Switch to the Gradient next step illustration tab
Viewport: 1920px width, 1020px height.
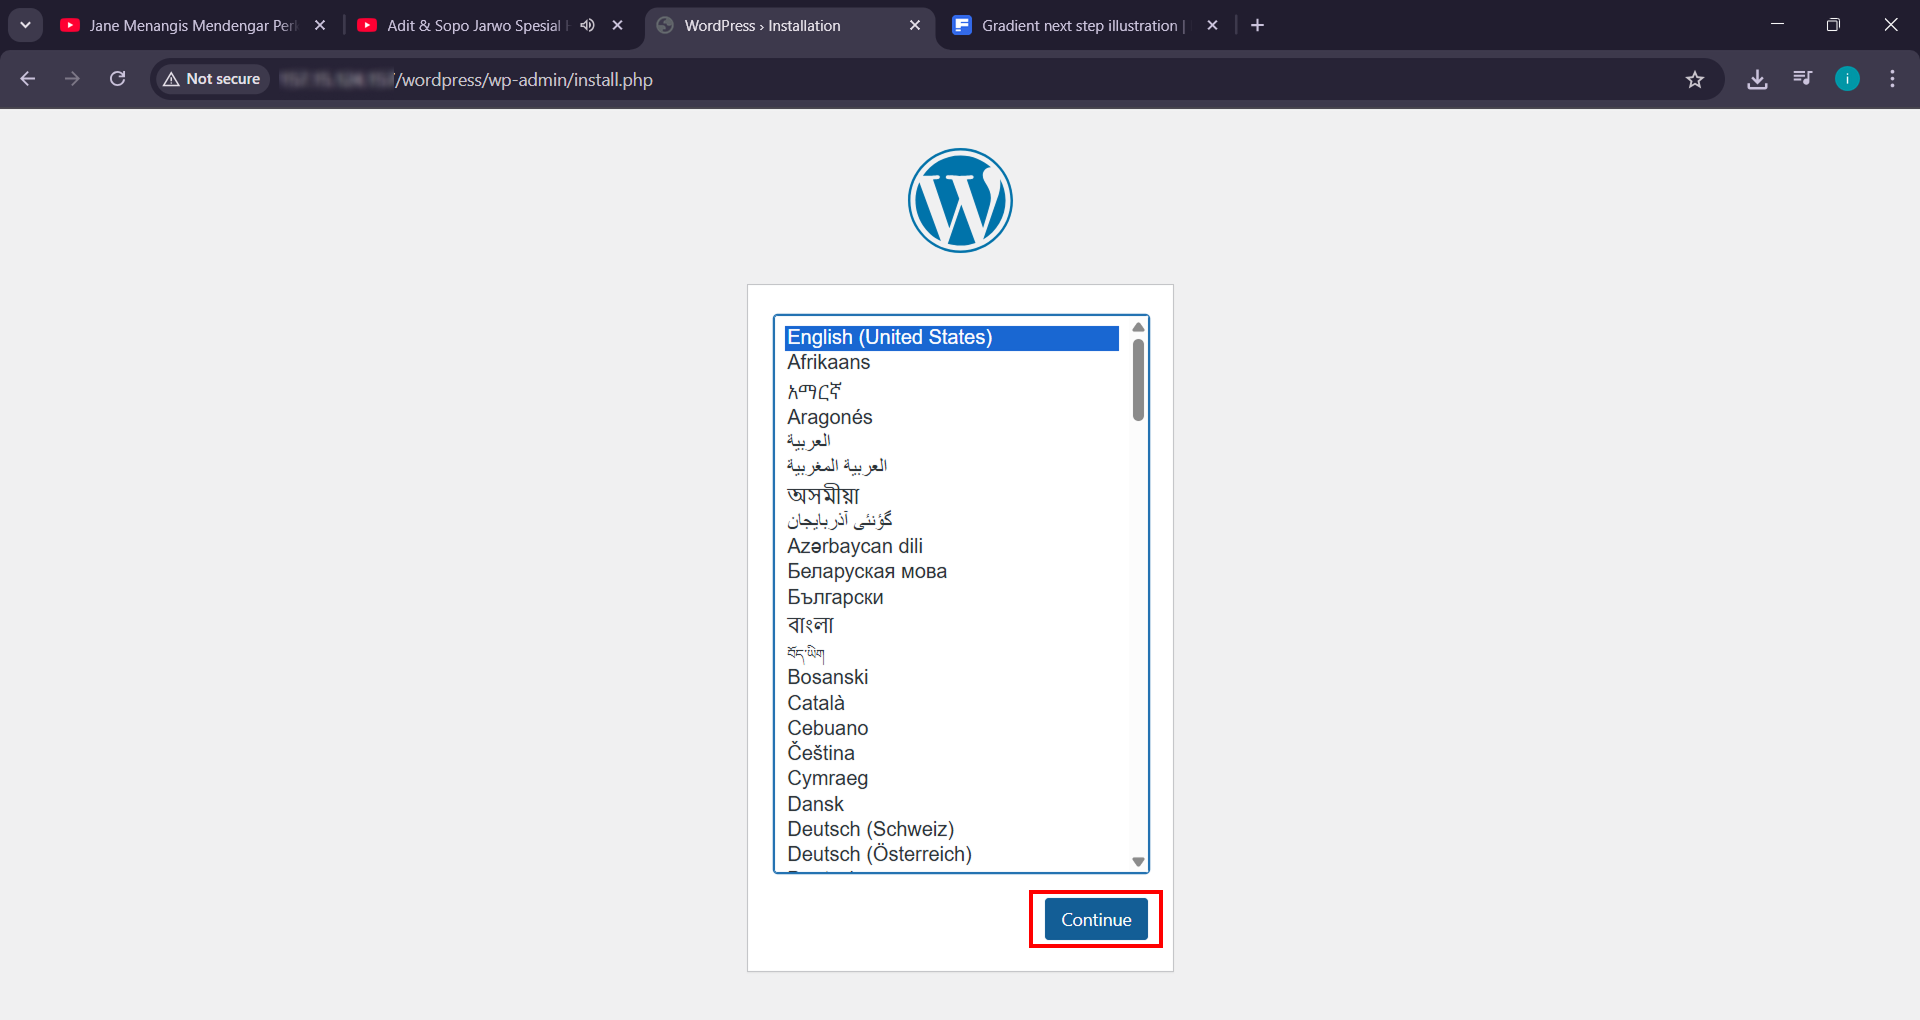point(1080,25)
